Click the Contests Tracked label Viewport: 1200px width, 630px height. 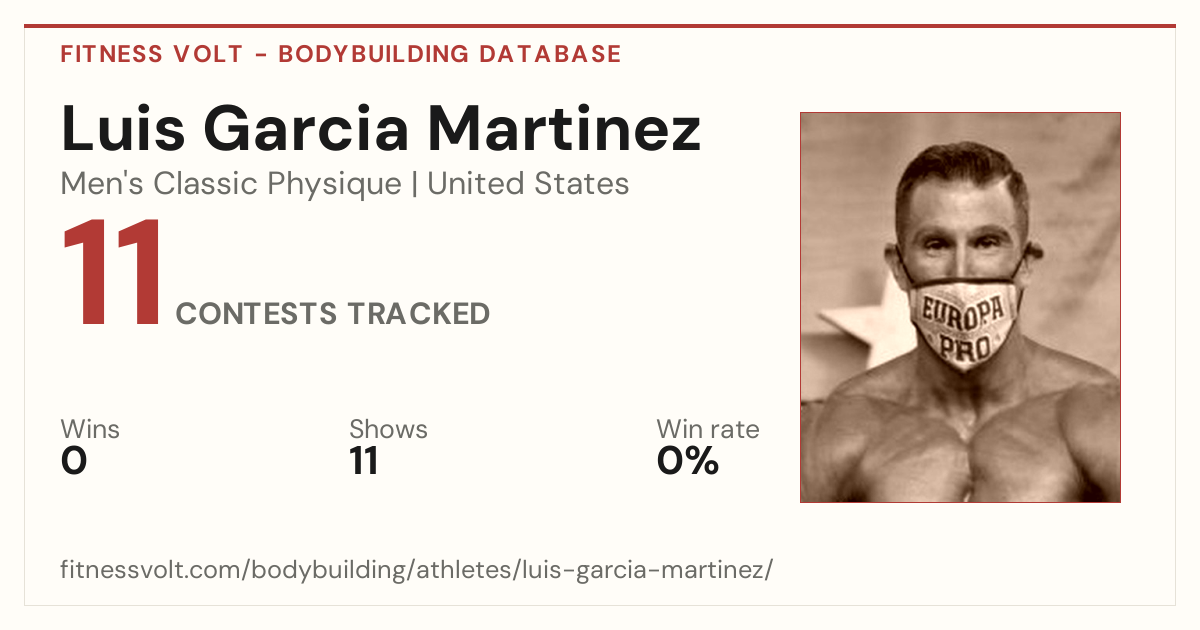tap(333, 314)
